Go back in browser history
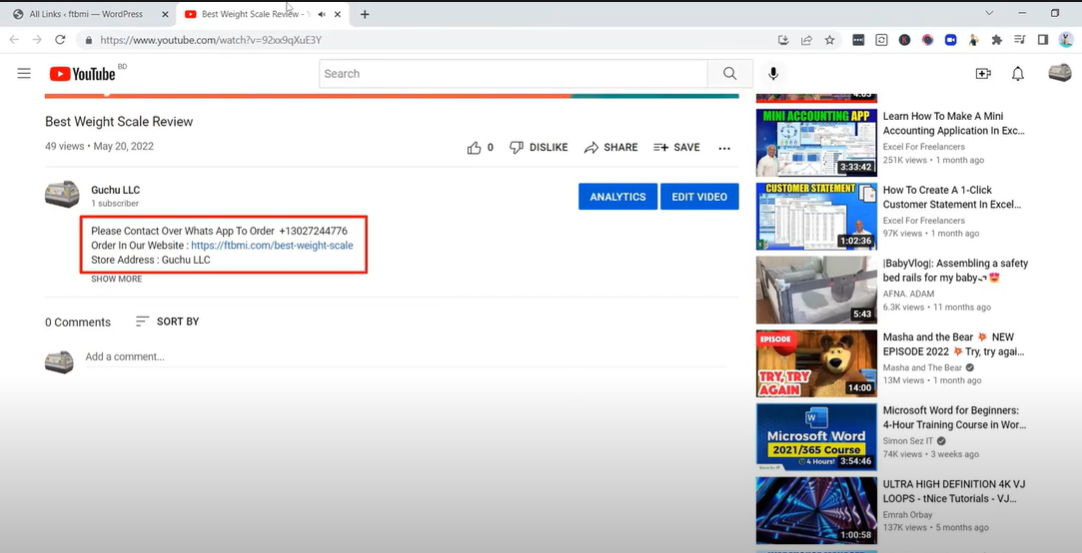 [14, 40]
